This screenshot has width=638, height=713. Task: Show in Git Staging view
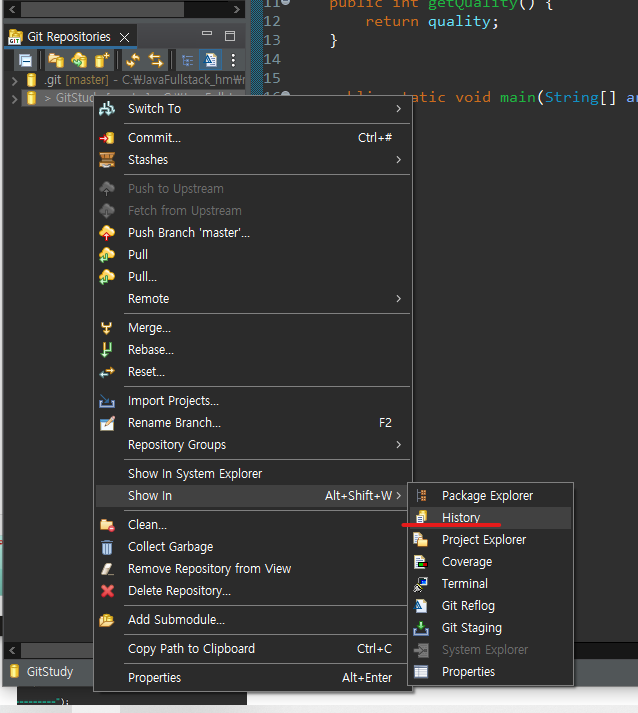pos(491,628)
